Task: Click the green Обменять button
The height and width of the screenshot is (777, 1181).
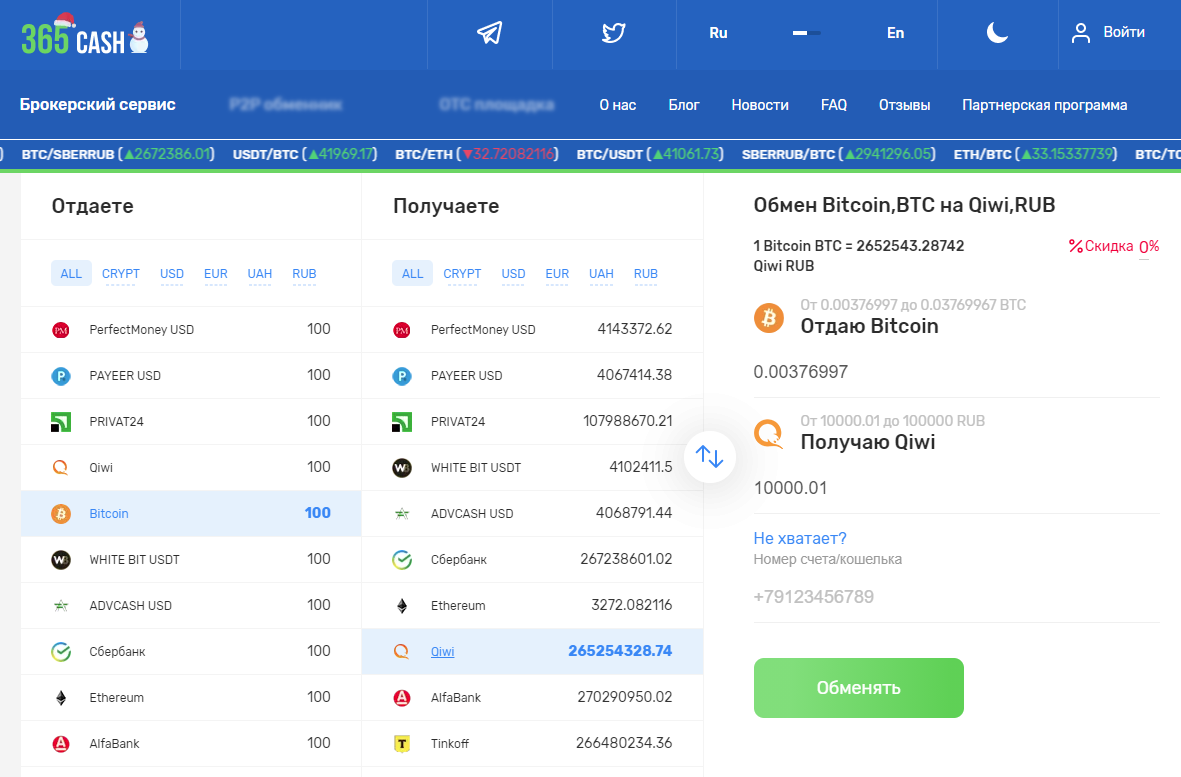Action: (x=859, y=688)
